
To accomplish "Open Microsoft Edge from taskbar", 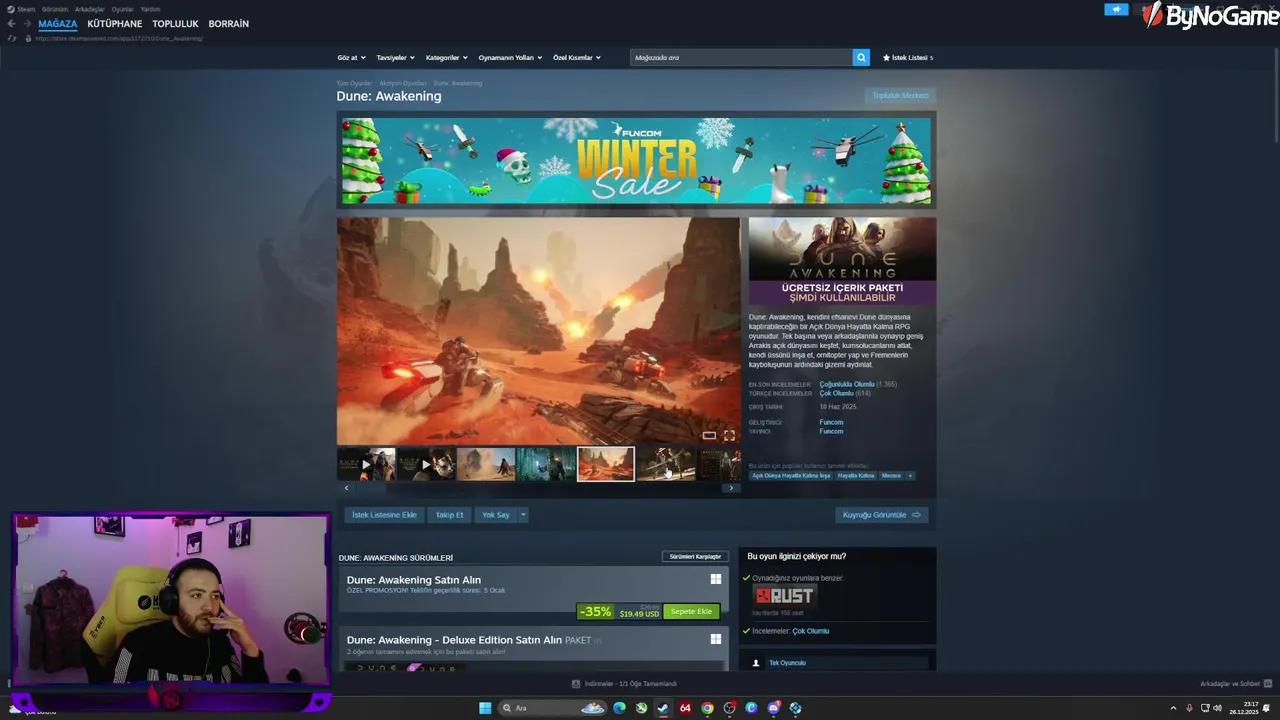I will pyautogui.click(x=619, y=708).
